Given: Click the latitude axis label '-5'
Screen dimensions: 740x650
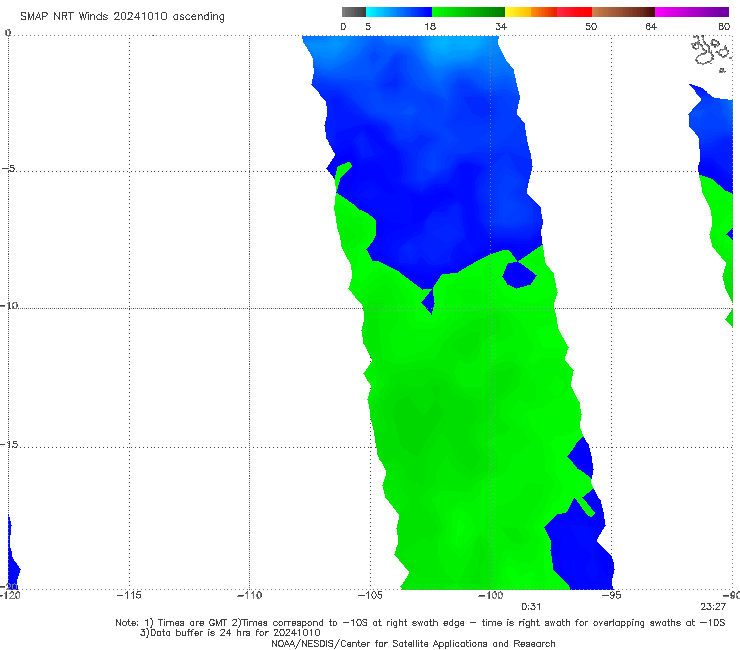Looking at the screenshot, I should click(x=9, y=168).
